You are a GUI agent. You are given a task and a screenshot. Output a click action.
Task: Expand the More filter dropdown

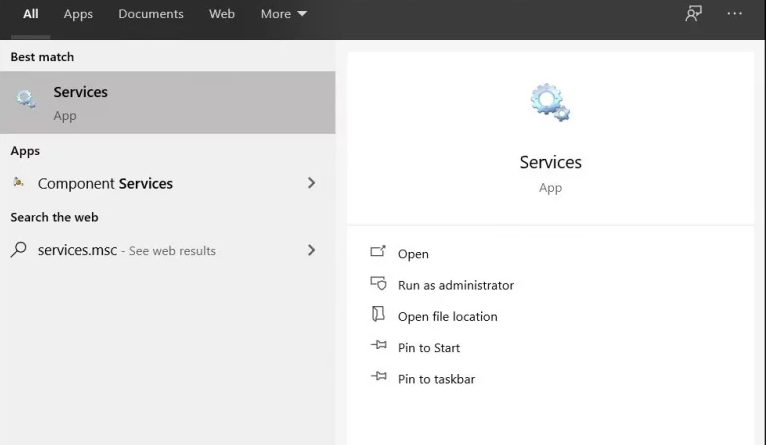283,14
